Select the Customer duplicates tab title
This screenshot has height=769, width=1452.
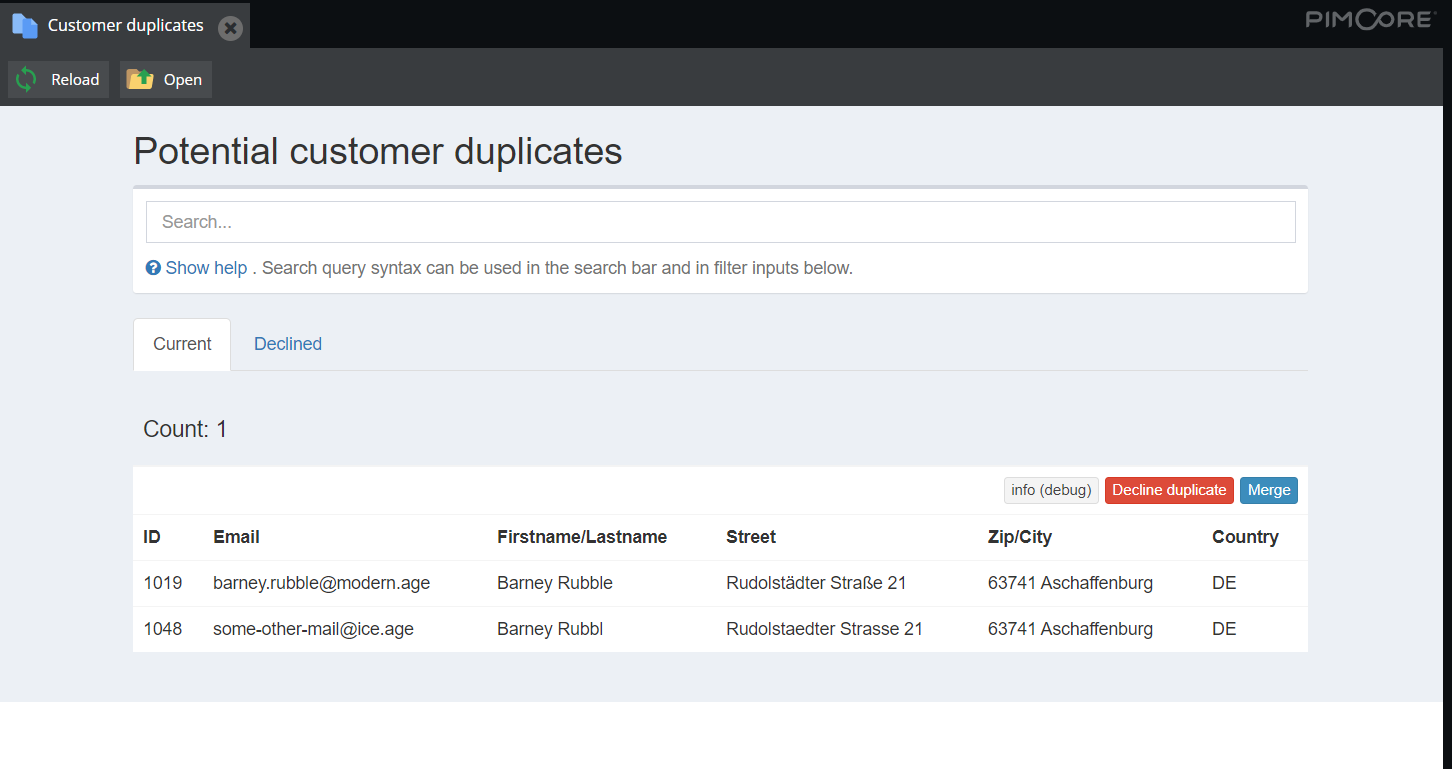click(126, 25)
